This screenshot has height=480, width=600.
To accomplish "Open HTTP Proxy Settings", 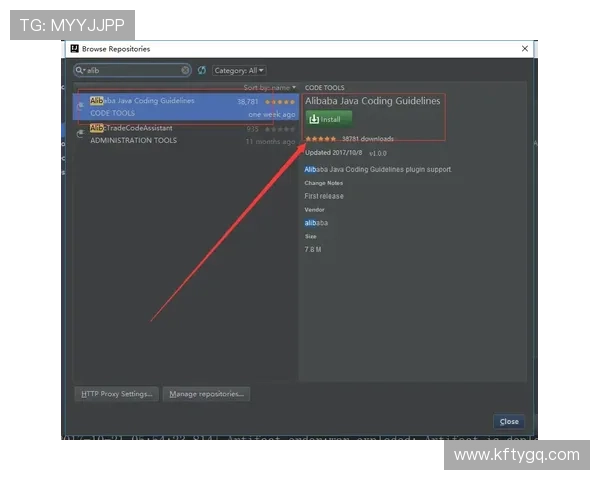I will tap(116, 394).
